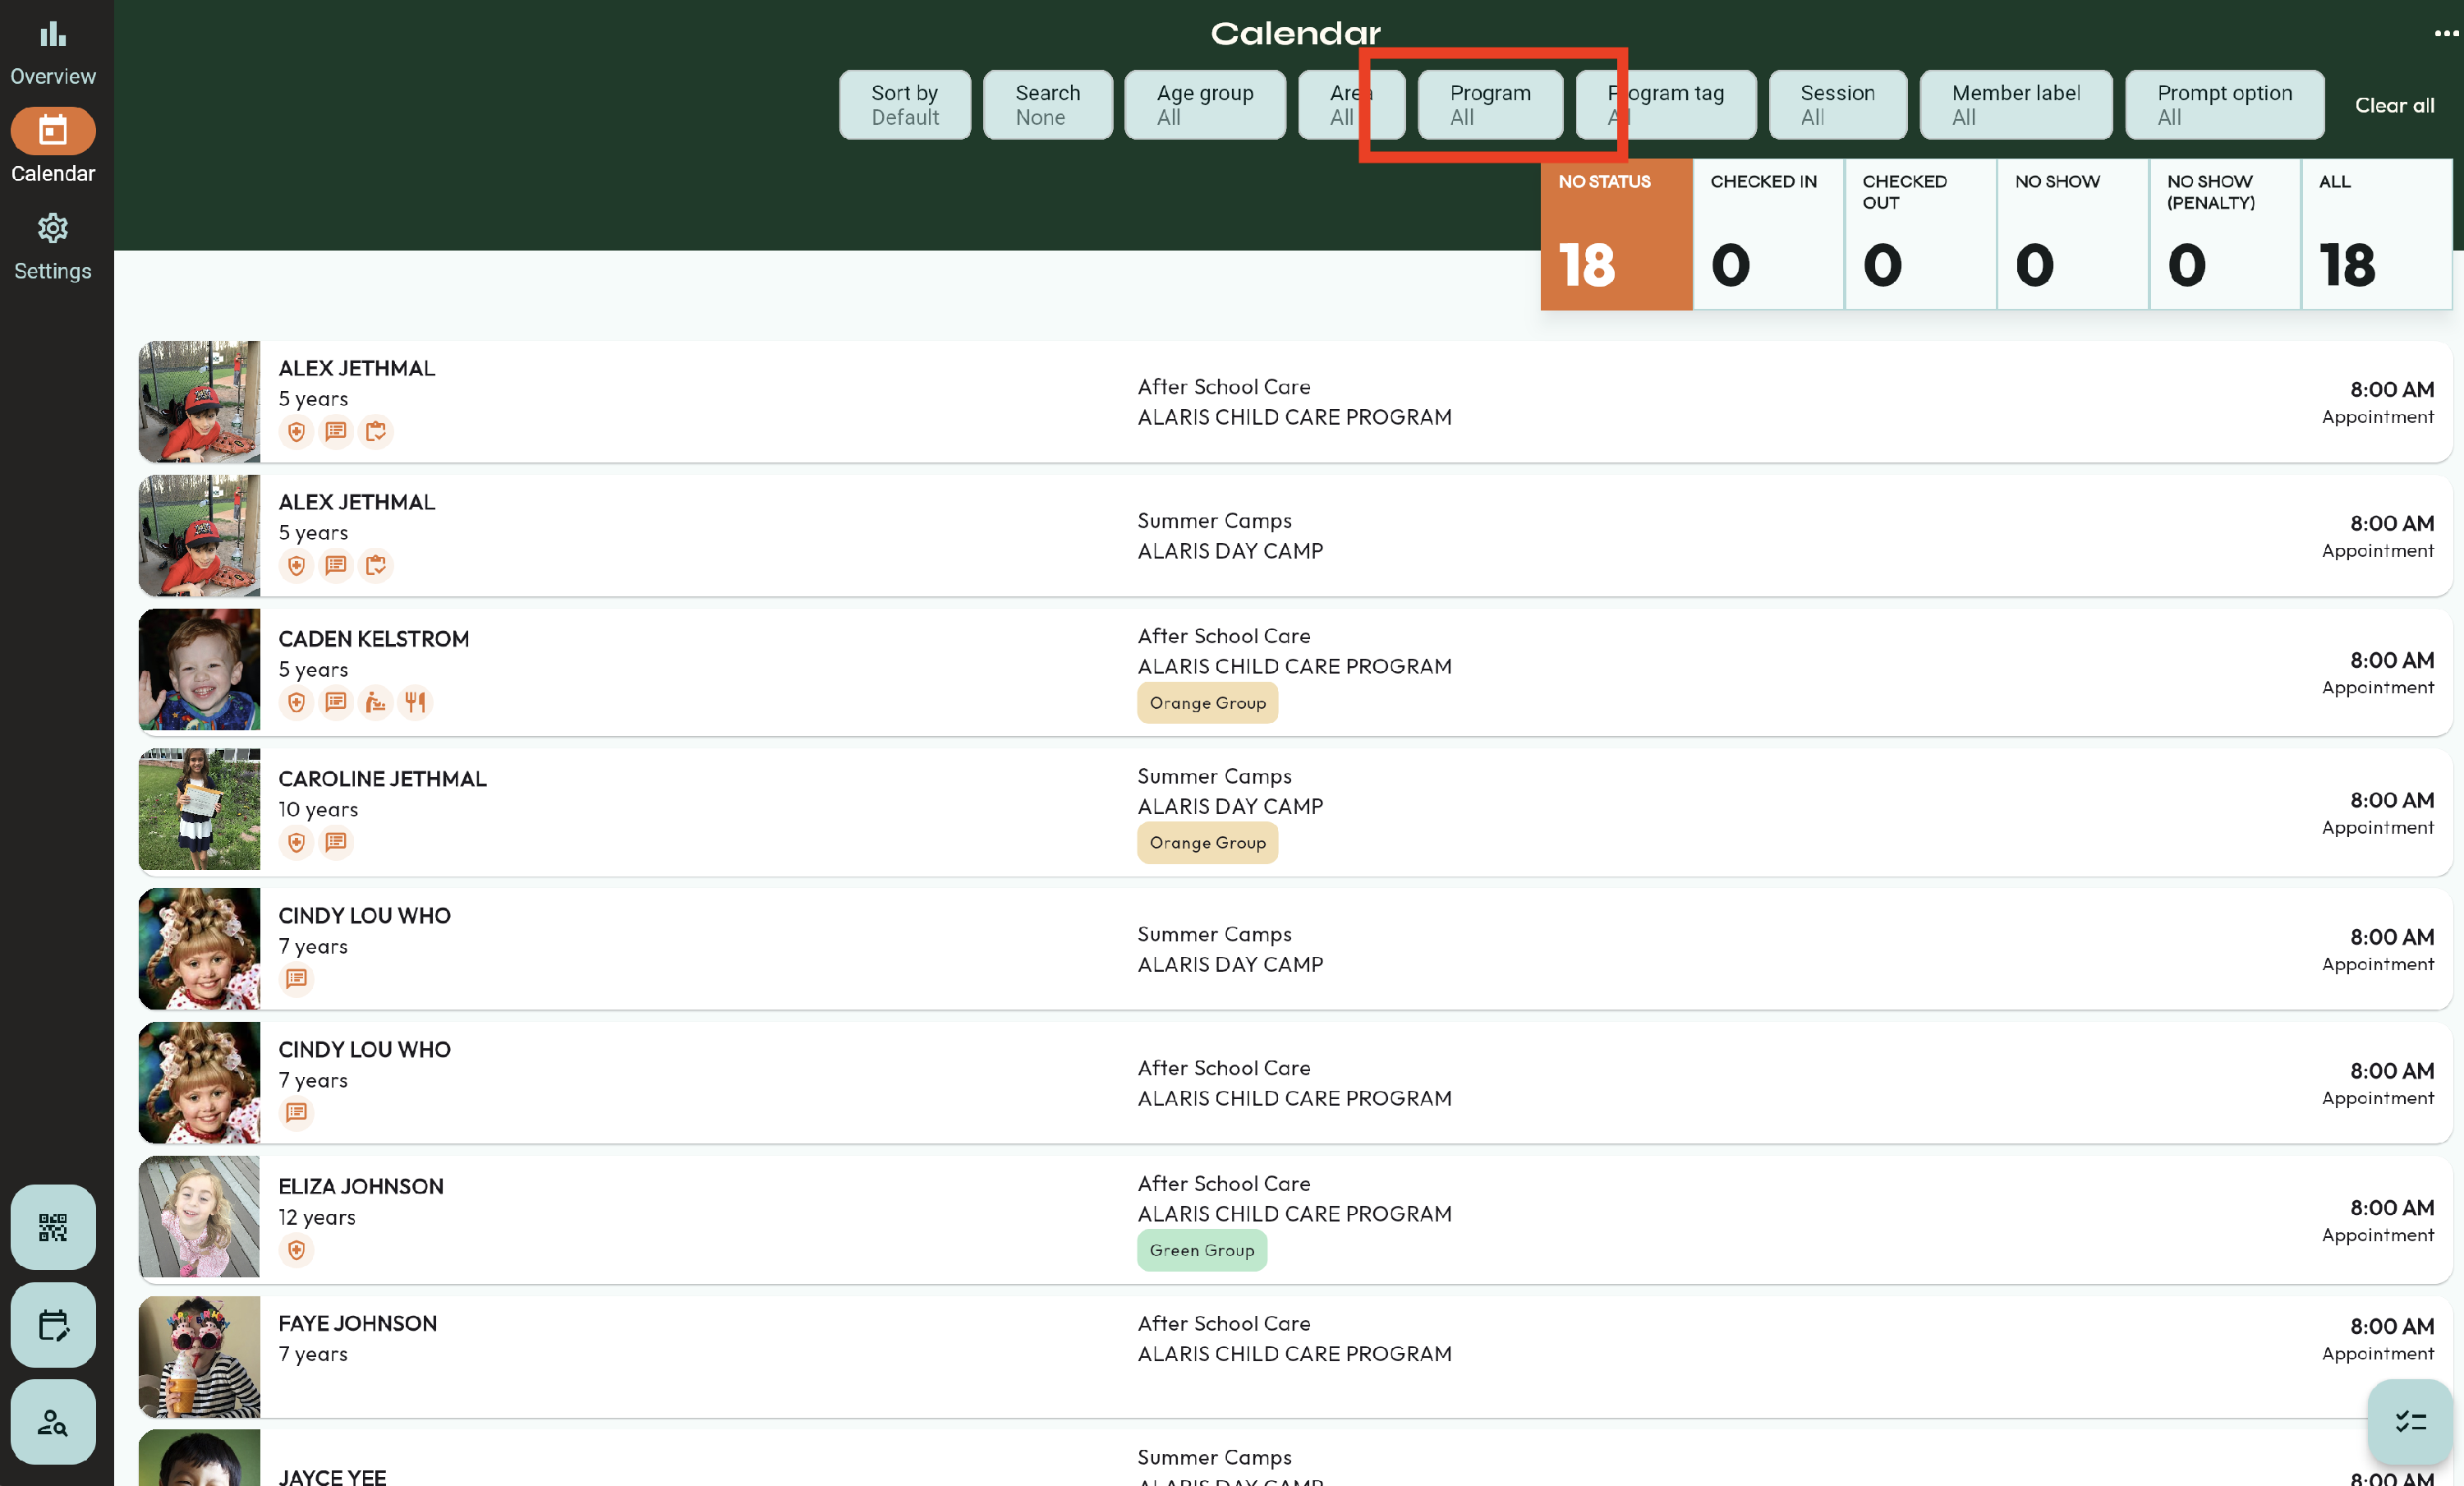This screenshot has width=2464, height=1486.
Task: Click Caroline Jethmal's notes icon
Action: 336,842
